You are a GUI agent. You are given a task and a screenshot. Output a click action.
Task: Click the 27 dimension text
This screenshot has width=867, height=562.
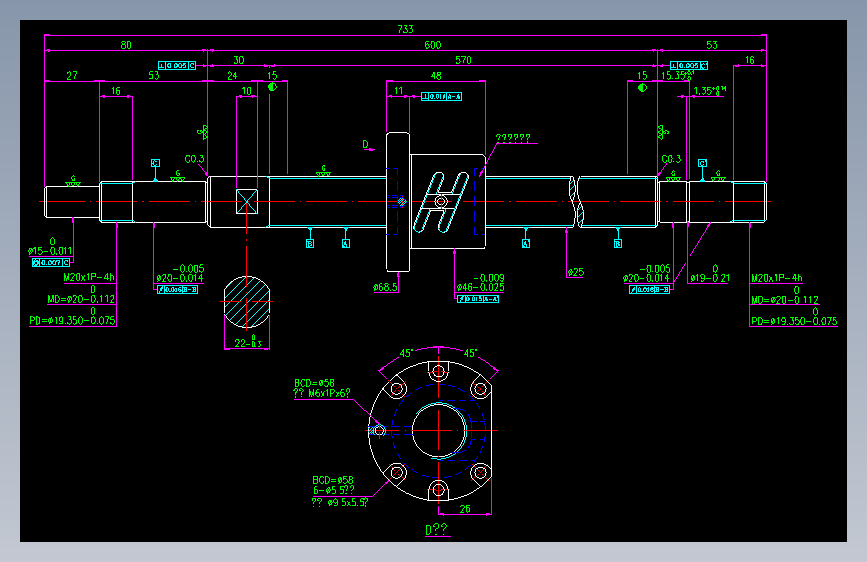pos(72,75)
